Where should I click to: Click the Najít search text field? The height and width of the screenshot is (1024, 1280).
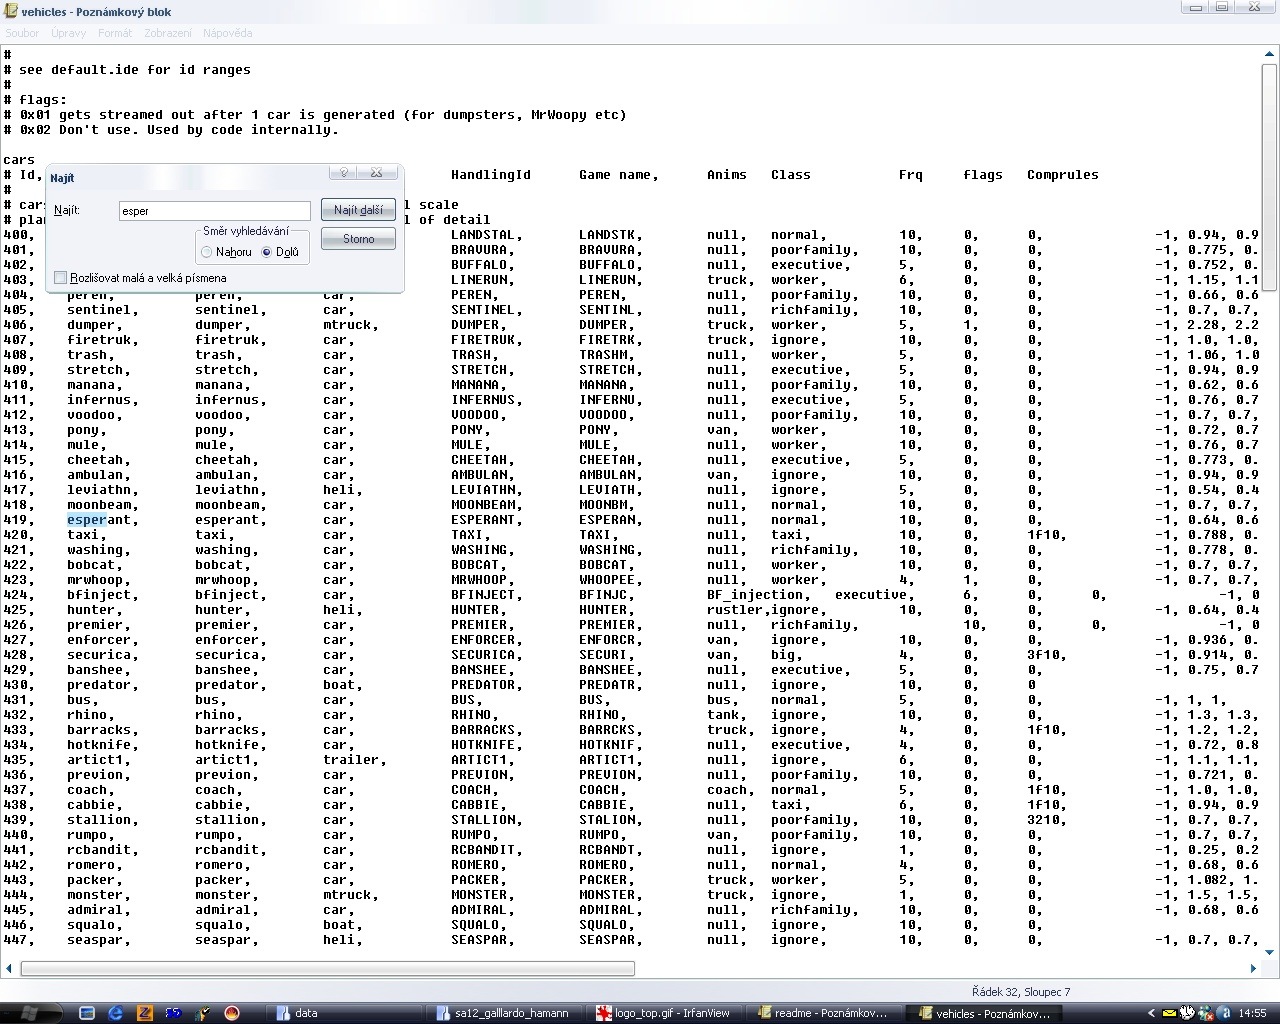[214, 211]
